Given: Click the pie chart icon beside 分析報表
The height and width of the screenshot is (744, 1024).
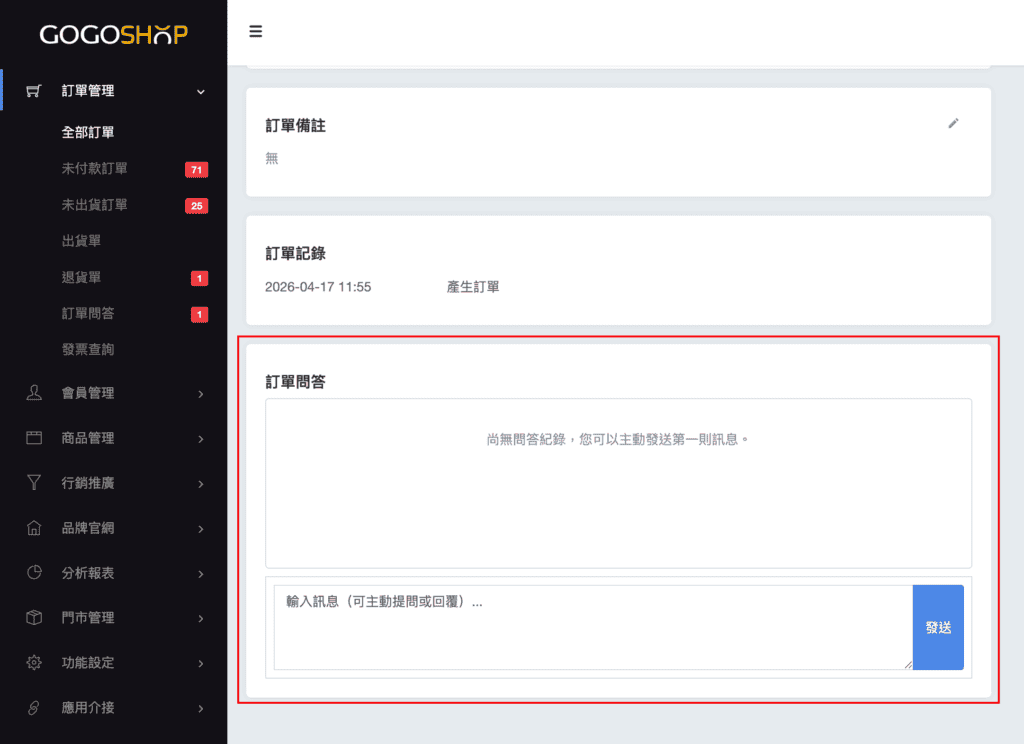Looking at the screenshot, I should pos(34,573).
